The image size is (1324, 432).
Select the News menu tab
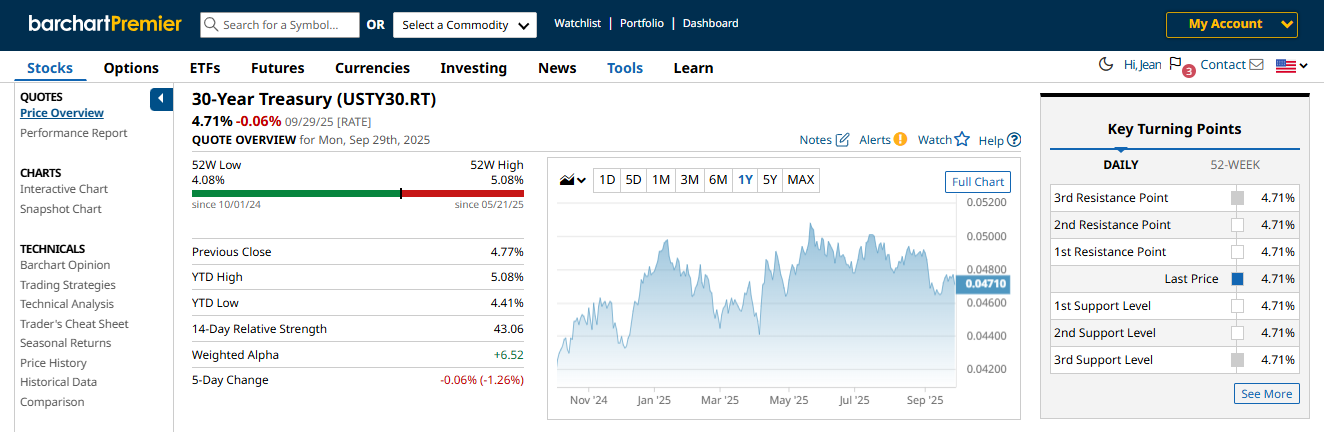pyautogui.click(x=557, y=68)
